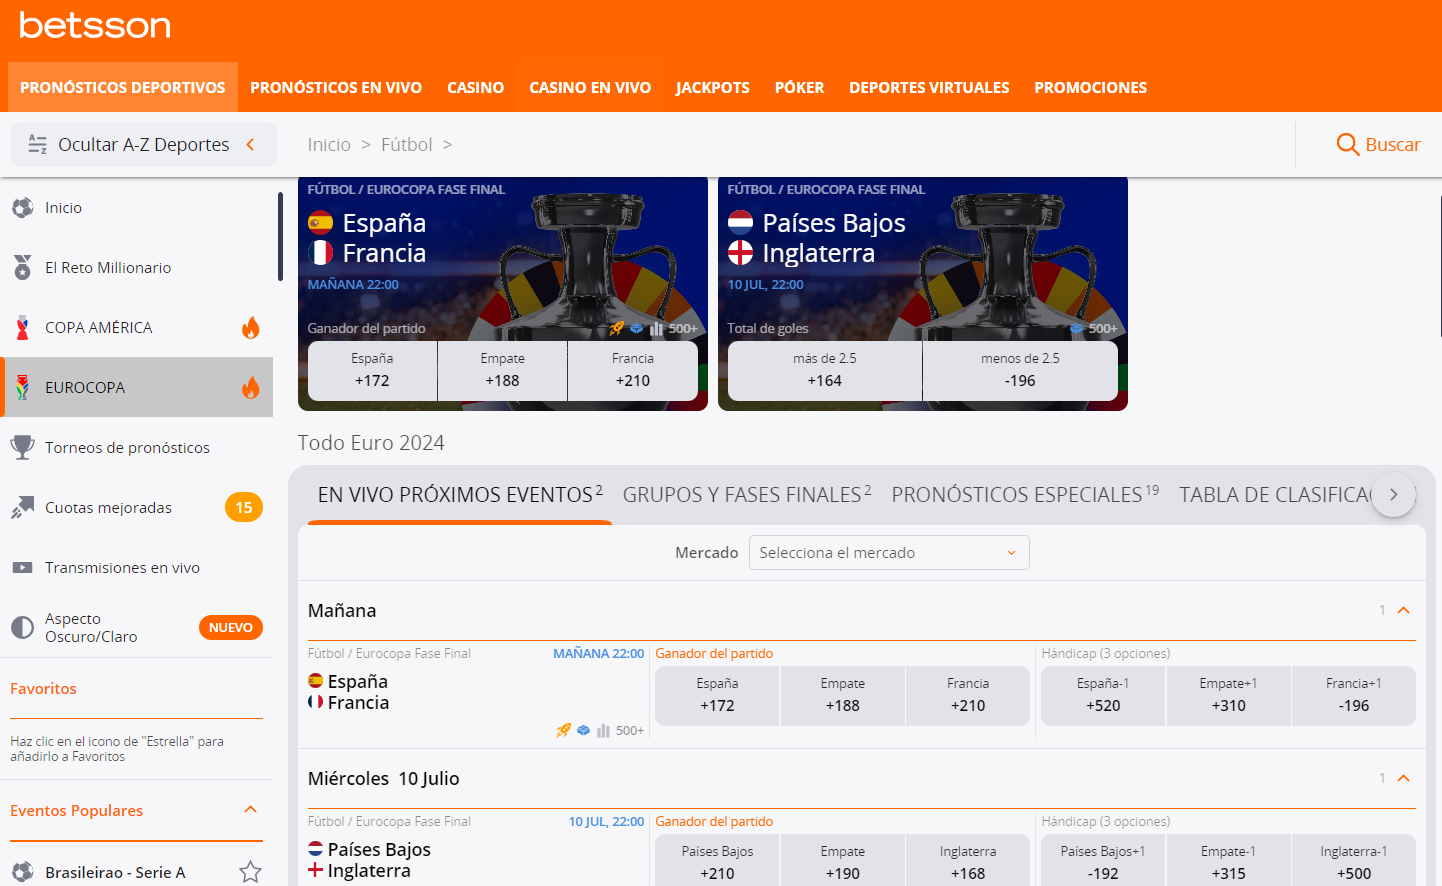This screenshot has height=886, width=1442.
Task: Open Pronósticos en Vivo menu
Action: [336, 87]
